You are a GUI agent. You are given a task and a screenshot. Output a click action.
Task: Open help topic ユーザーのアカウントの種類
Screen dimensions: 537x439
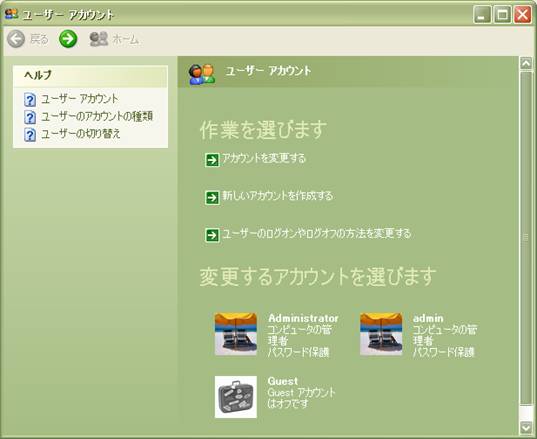pos(97,117)
